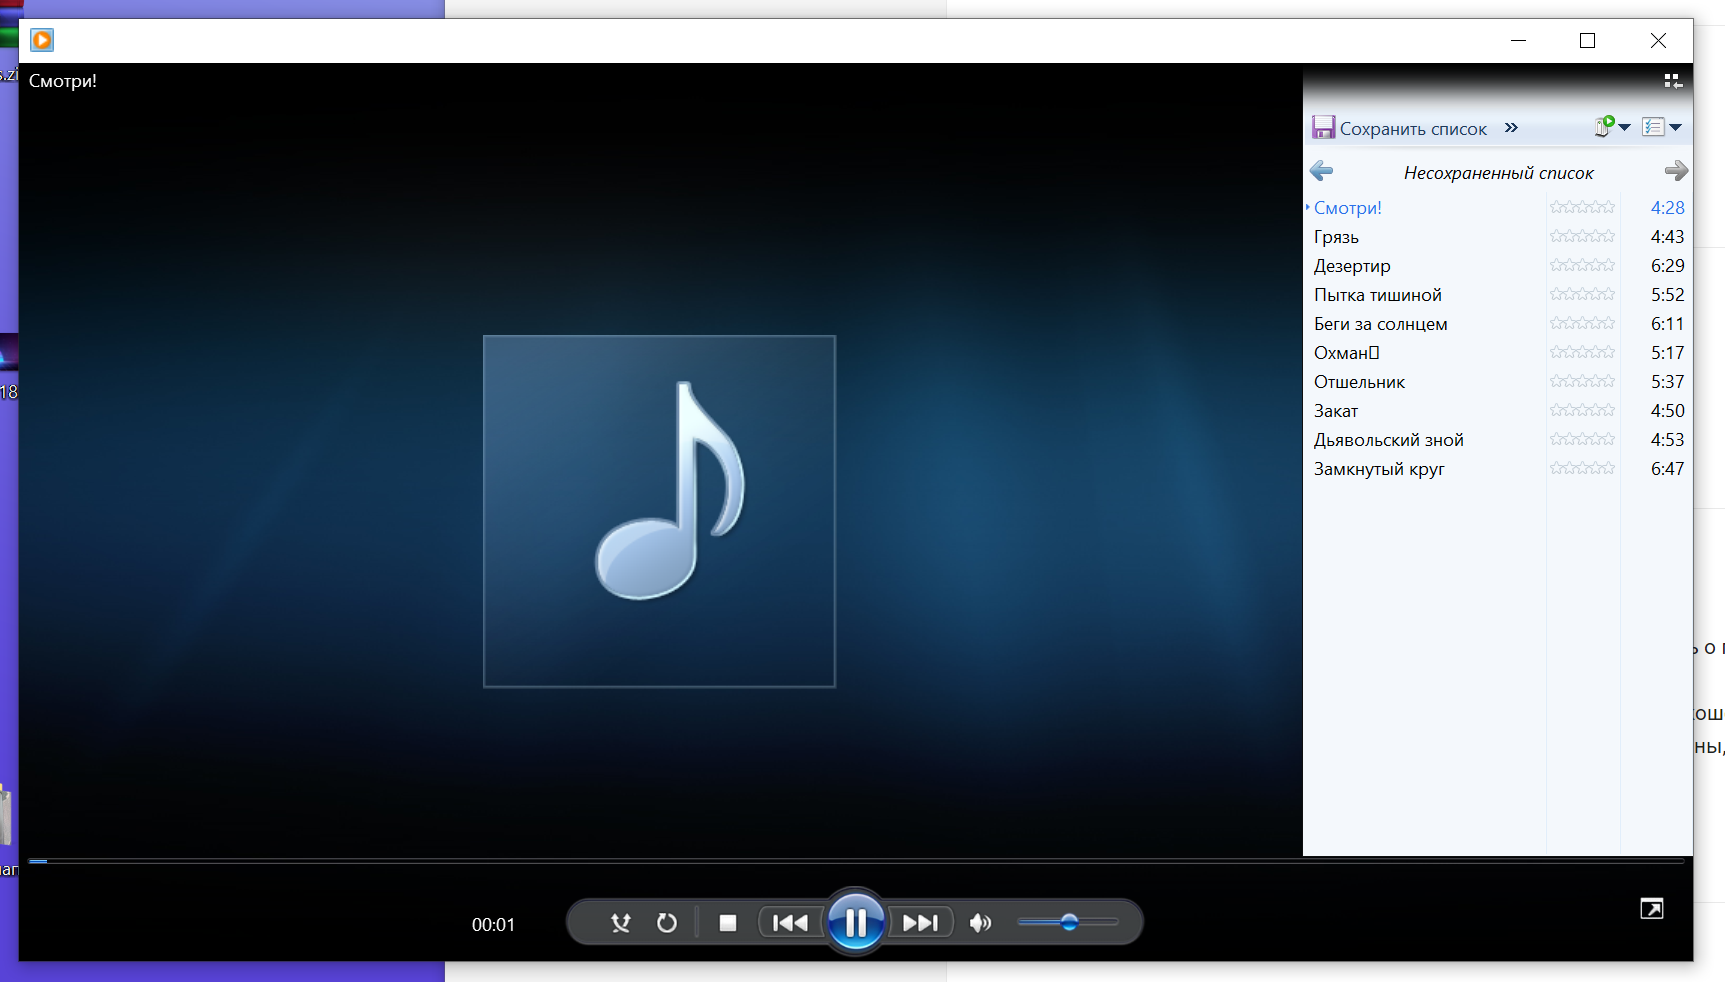Select the track Дьявольский зной
This screenshot has height=982, width=1725.
click(1388, 440)
